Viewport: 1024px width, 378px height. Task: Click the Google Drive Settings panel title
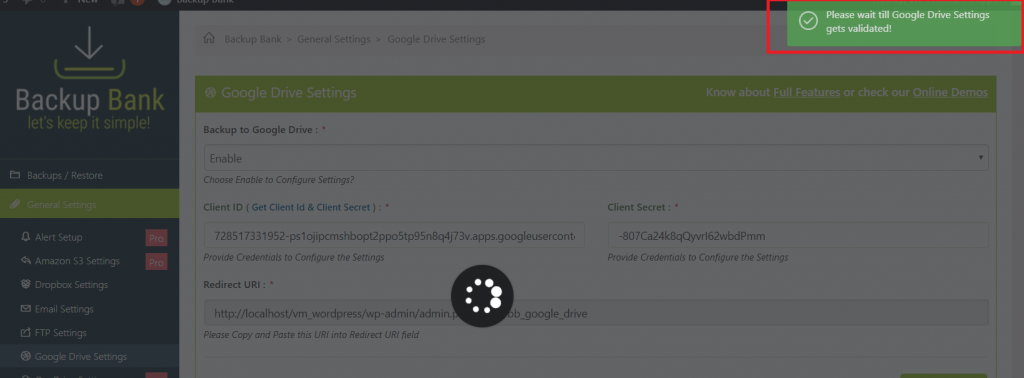[289, 93]
